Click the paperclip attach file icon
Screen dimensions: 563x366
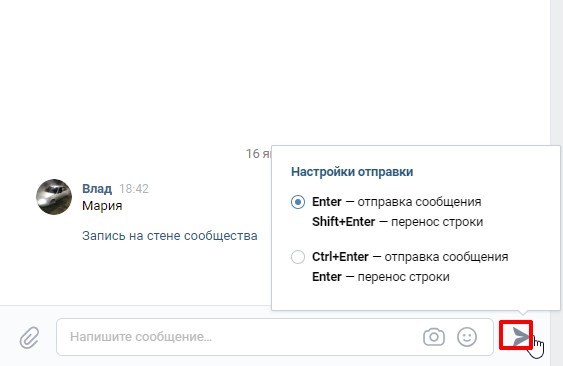tap(29, 337)
